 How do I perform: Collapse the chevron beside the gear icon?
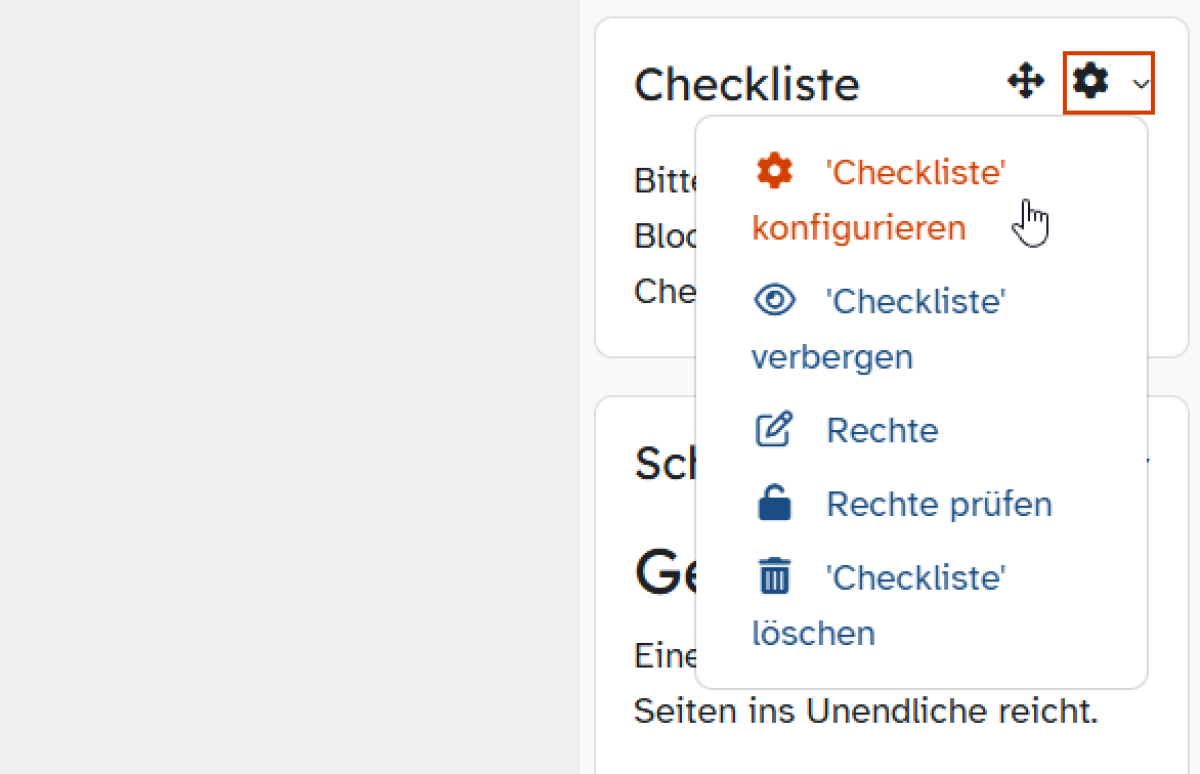click(1141, 84)
